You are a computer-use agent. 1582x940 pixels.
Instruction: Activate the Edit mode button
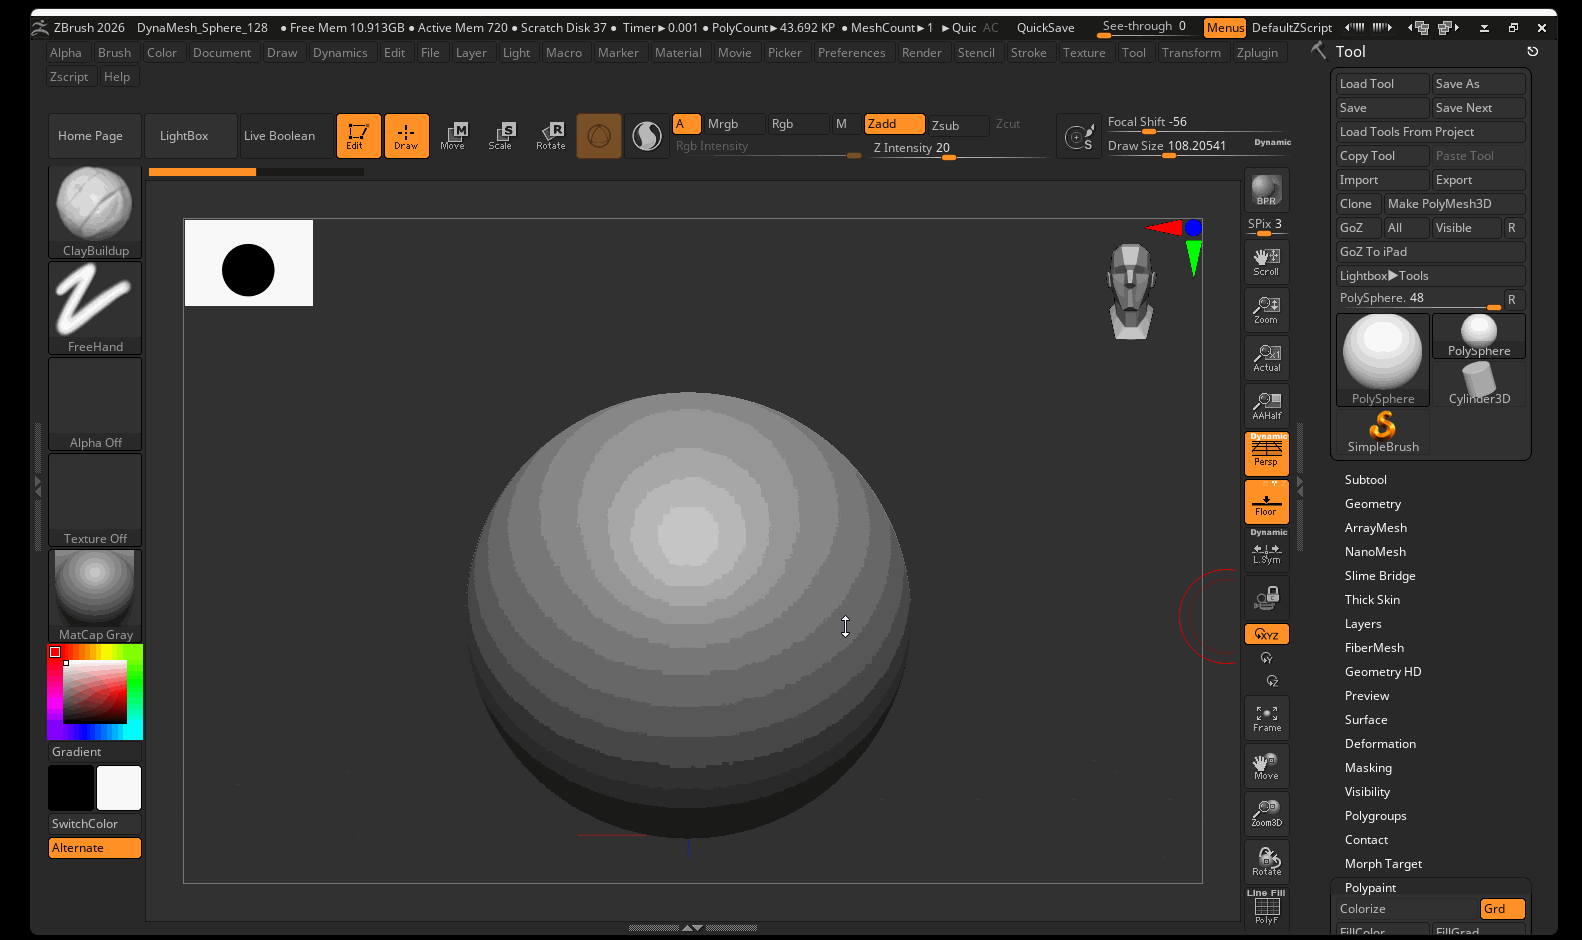click(358, 136)
